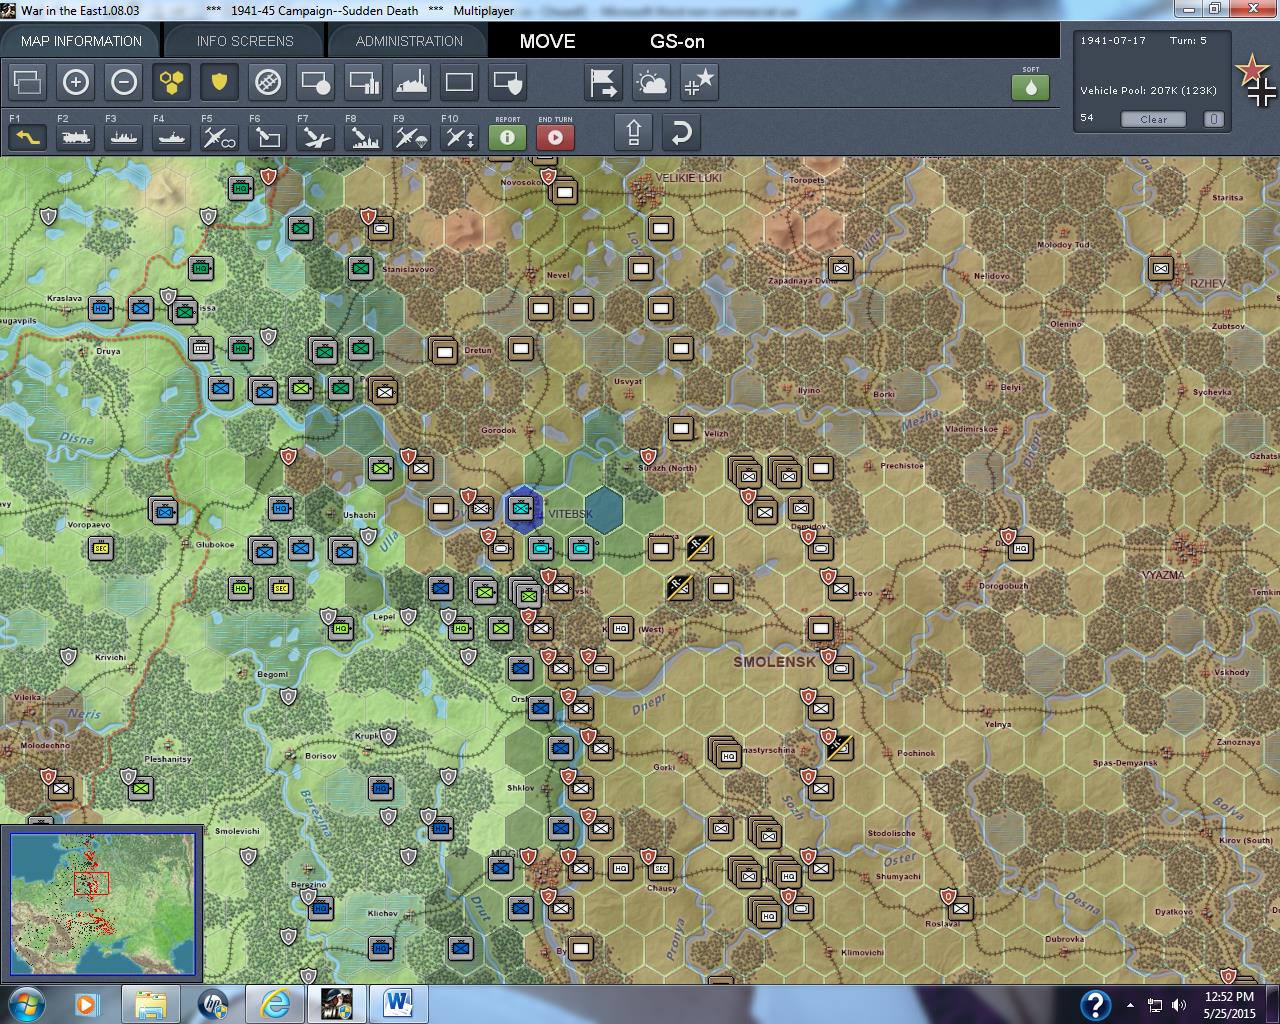This screenshot has width=1280, height=1024.
Task: Toggle the yellow hex grid display
Action: [x=172, y=82]
